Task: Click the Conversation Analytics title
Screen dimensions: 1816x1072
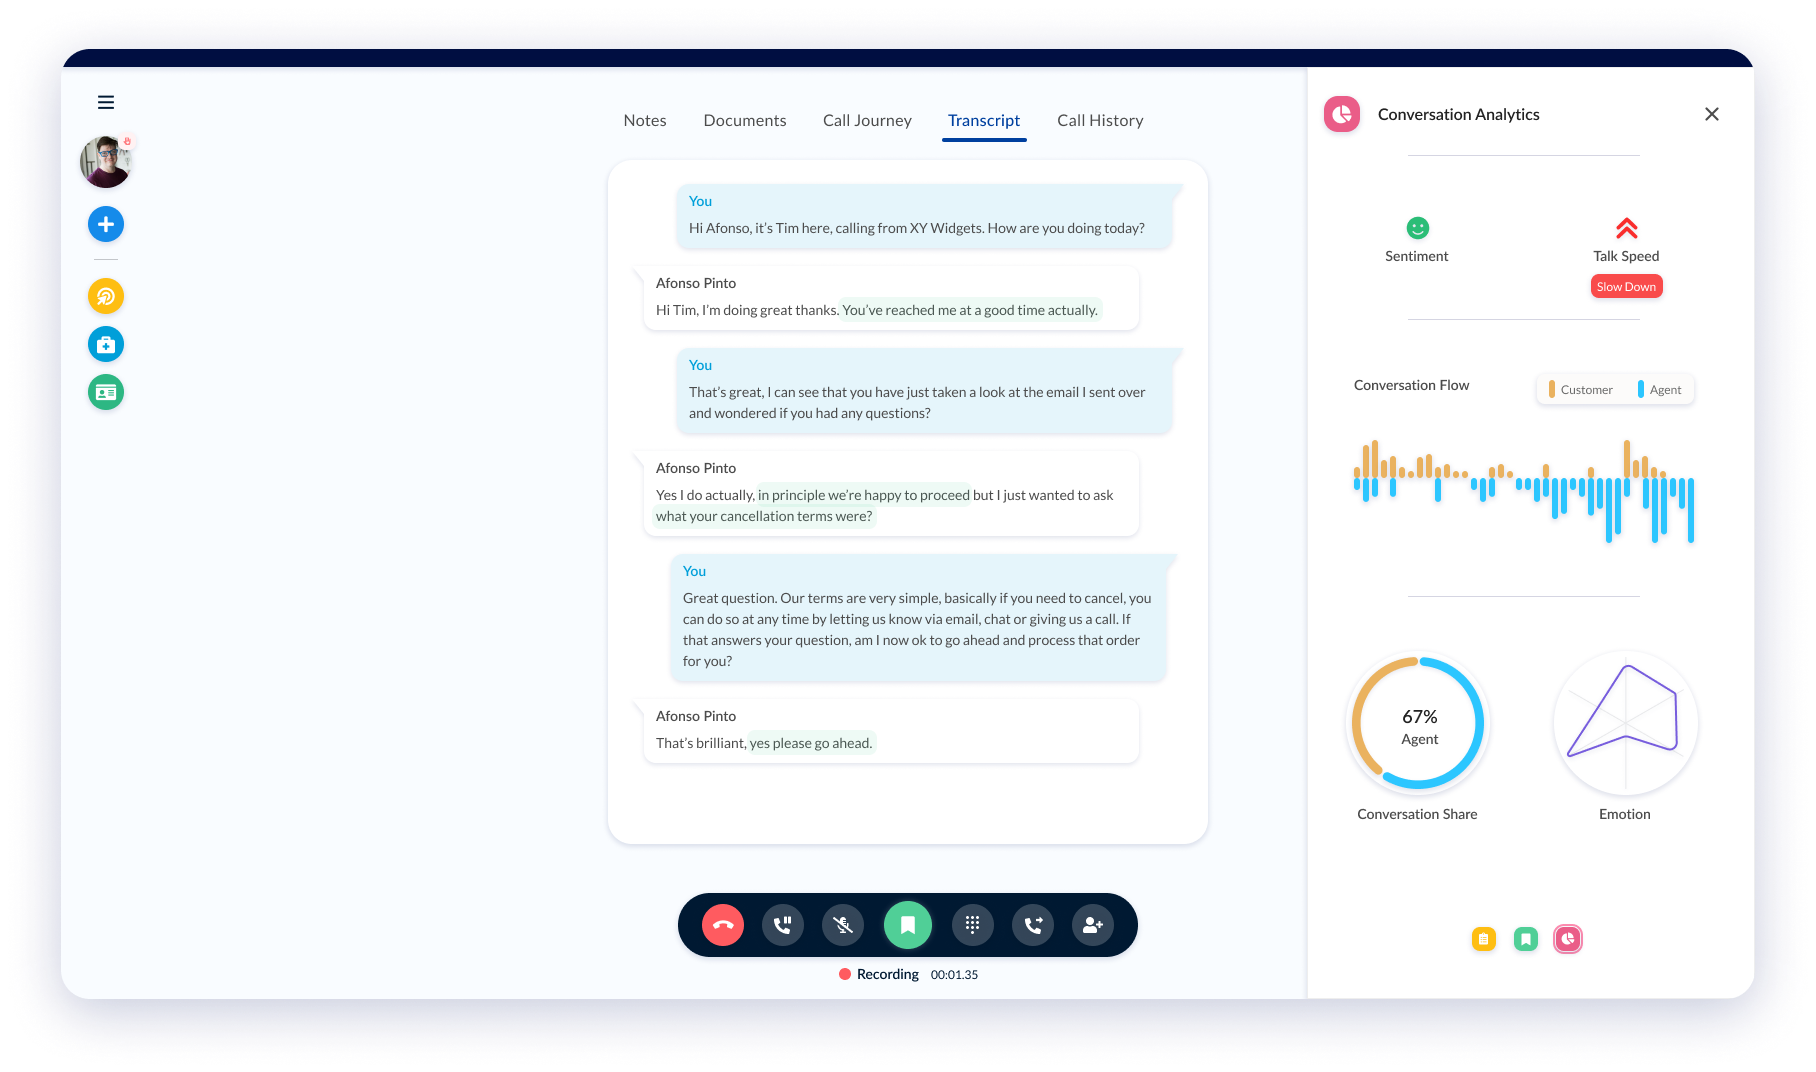Action: tap(1459, 114)
